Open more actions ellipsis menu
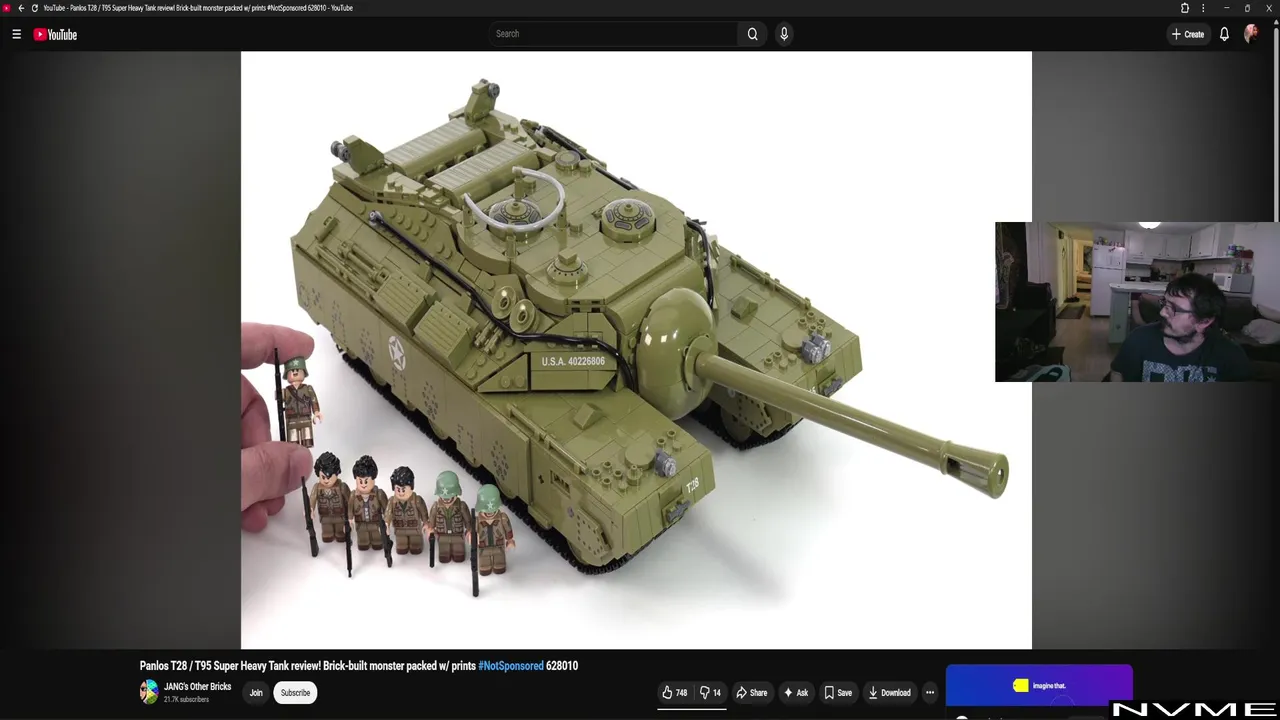 pos(930,692)
